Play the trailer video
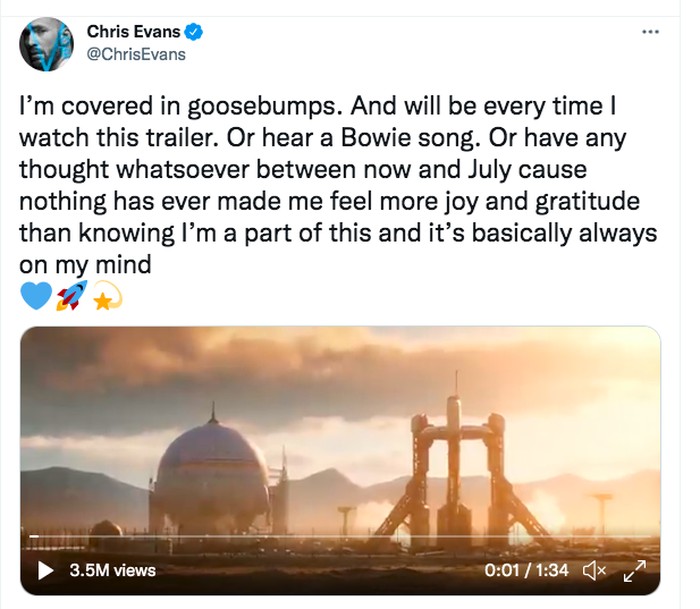 pyautogui.click(x=45, y=571)
